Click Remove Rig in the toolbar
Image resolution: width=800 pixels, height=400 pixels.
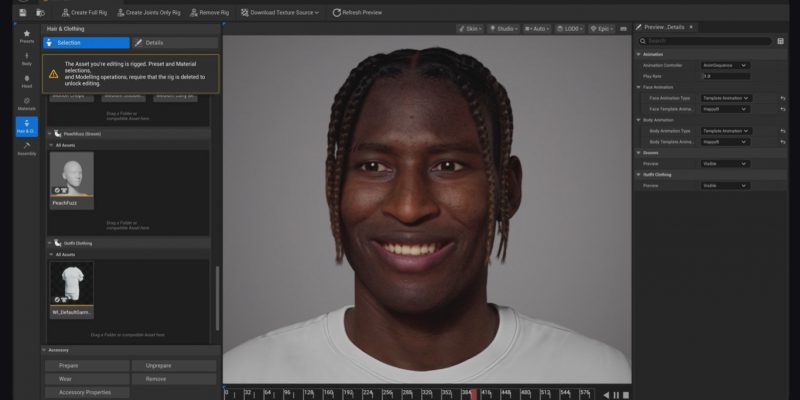[209, 12]
